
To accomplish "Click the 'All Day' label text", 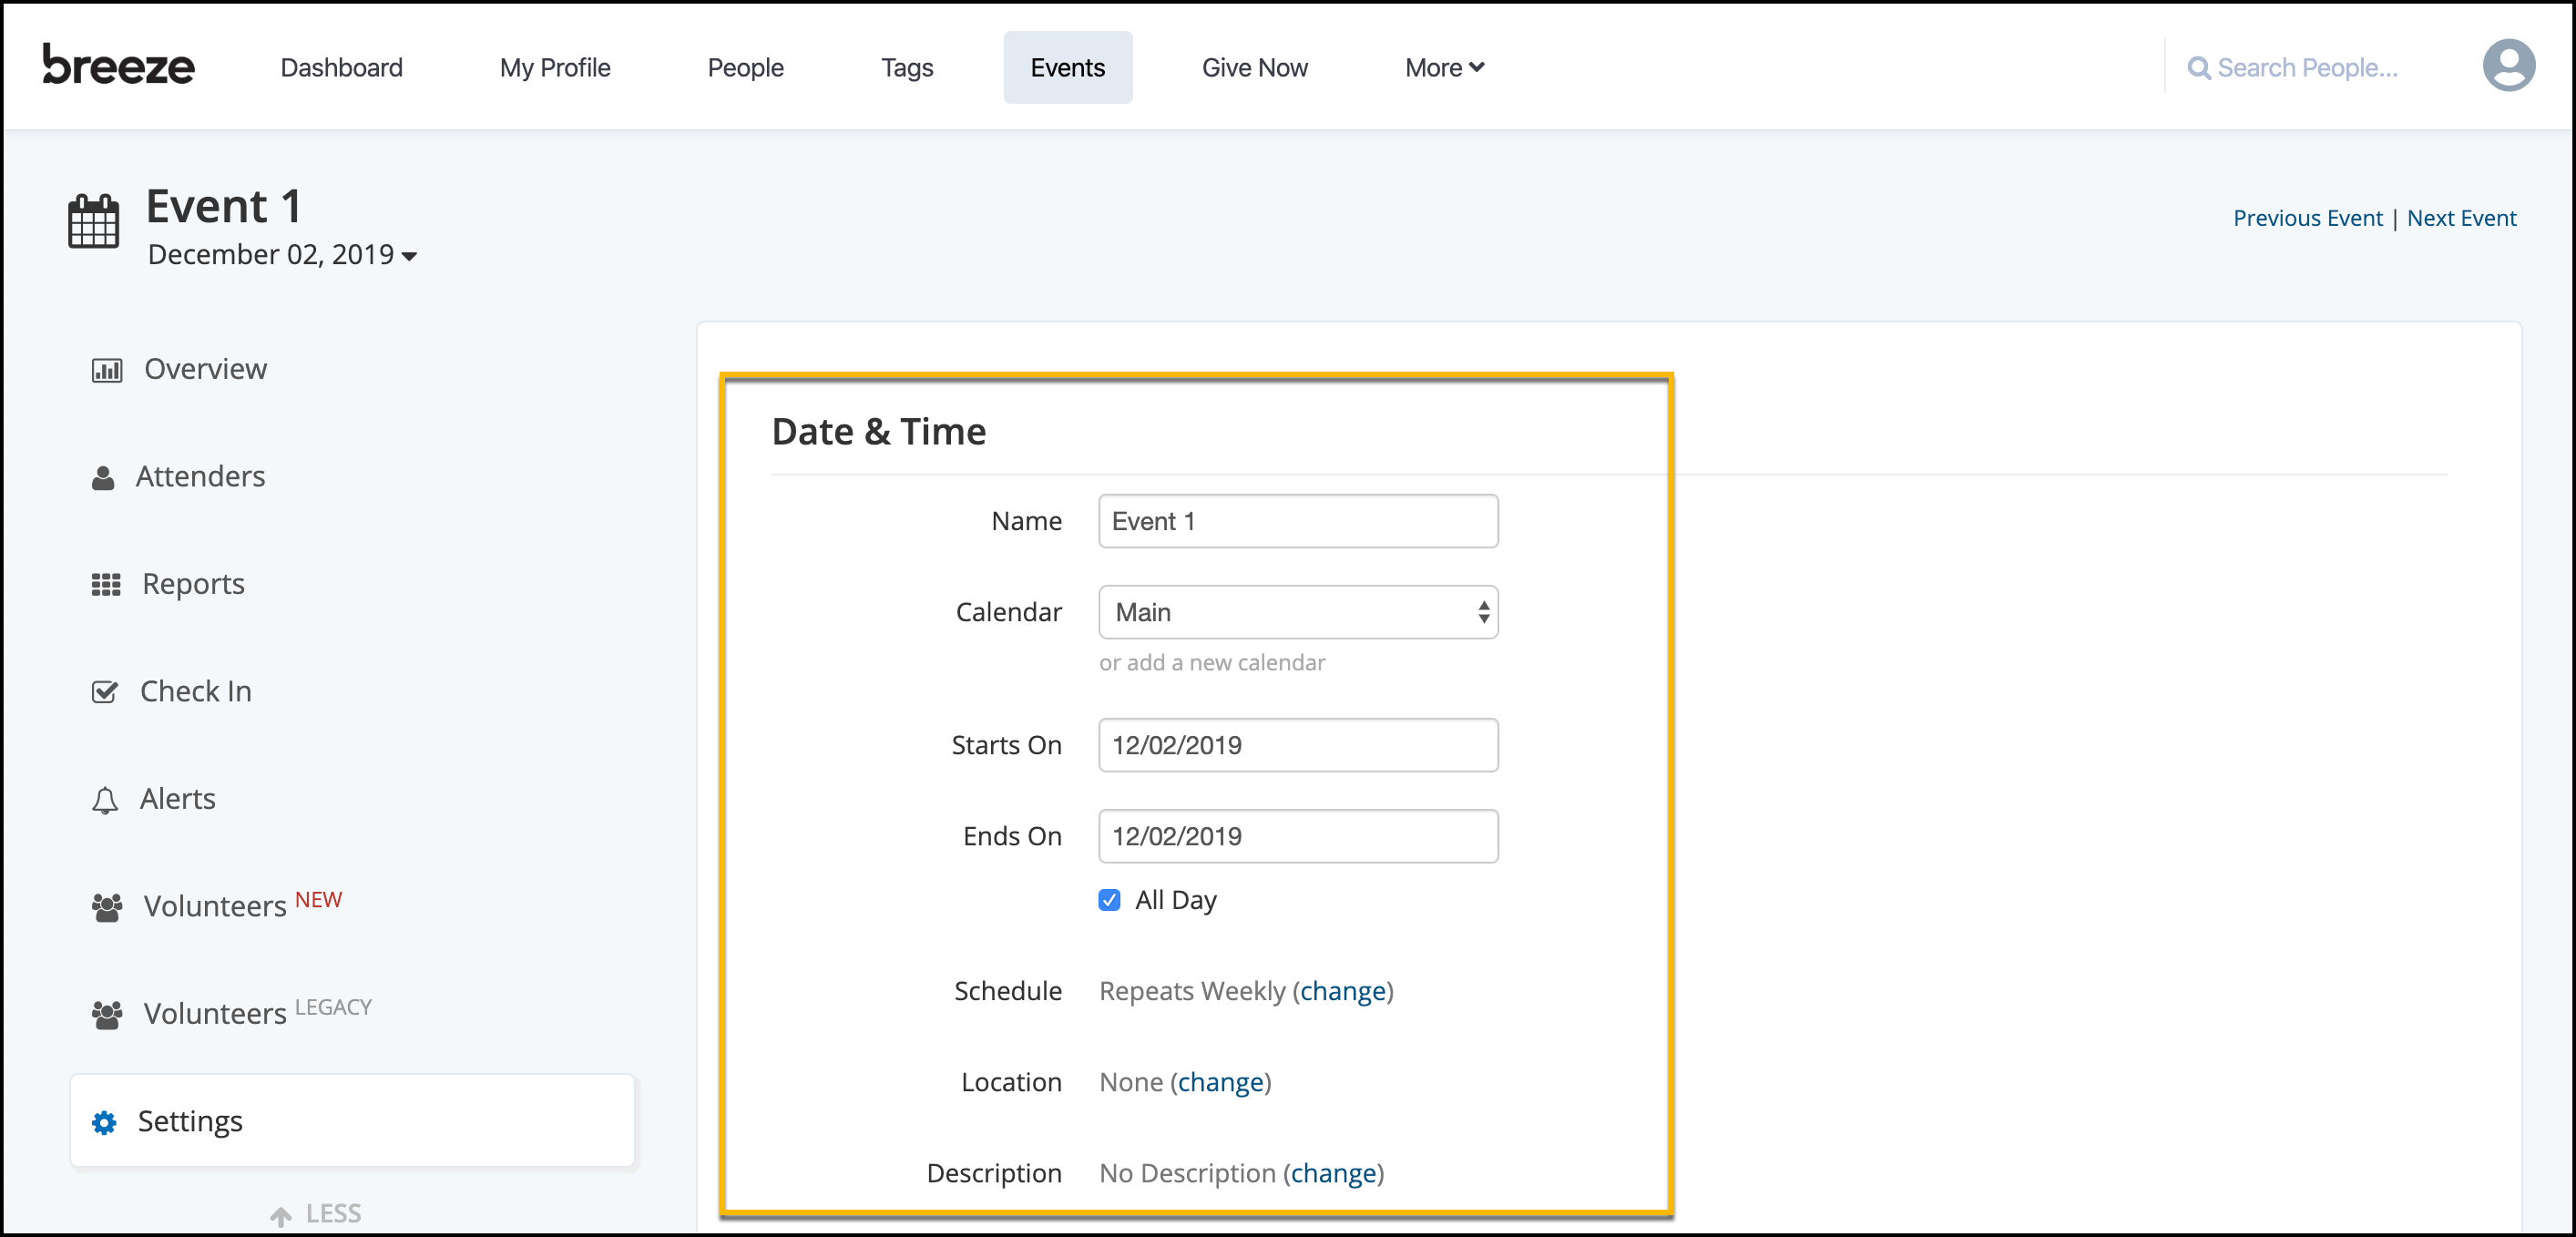I will pos(1175,900).
